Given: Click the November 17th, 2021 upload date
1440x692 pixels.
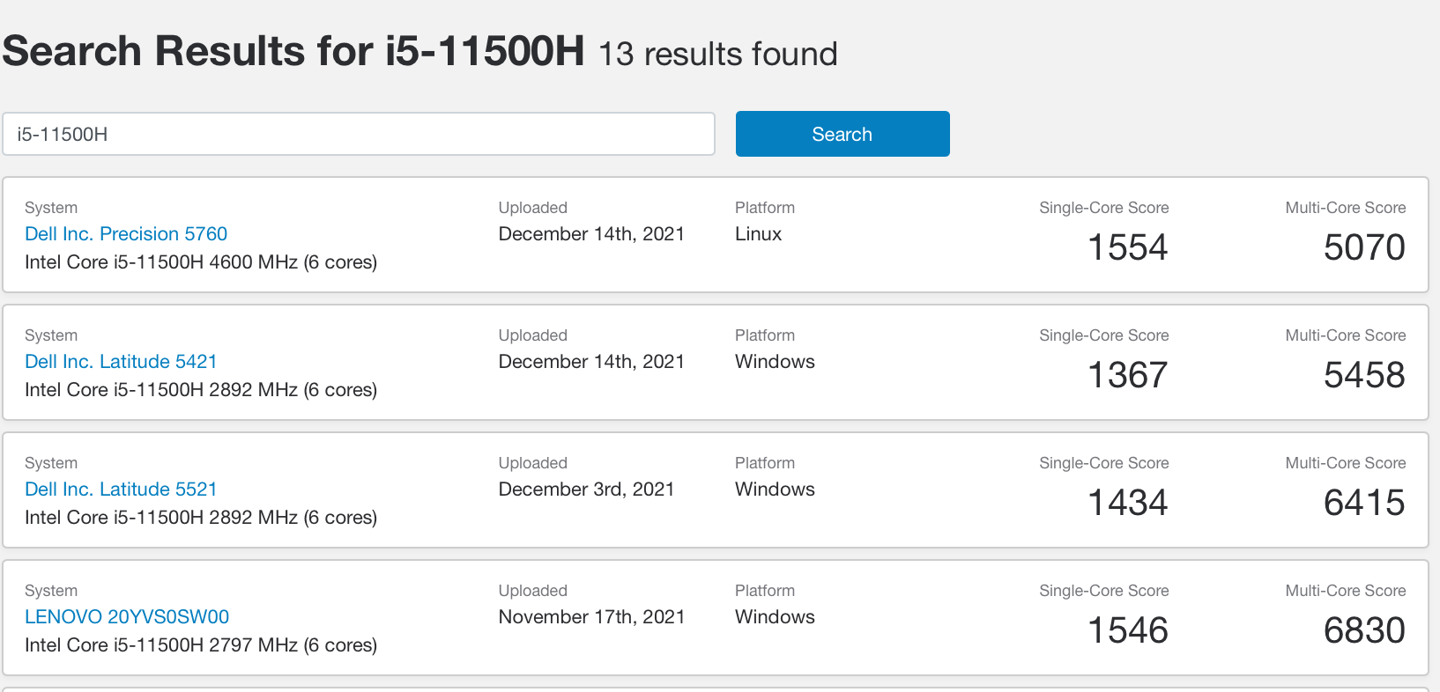Looking at the screenshot, I should pyautogui.click(x=591, y=617).
